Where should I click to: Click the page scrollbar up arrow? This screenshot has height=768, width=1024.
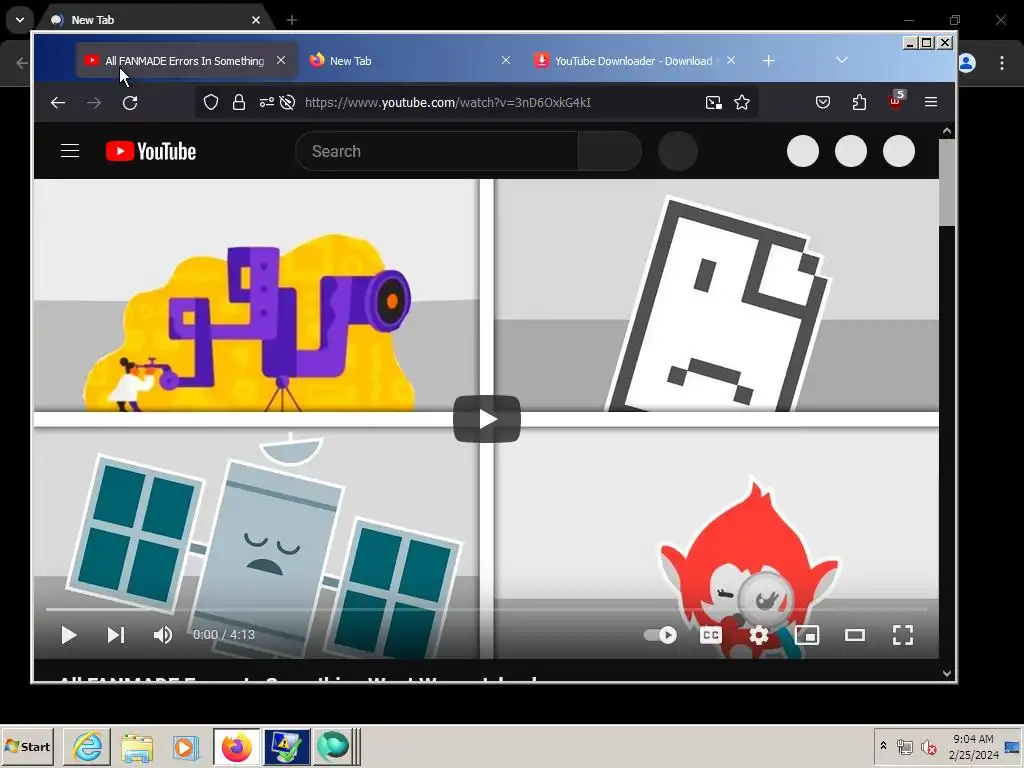947,131
